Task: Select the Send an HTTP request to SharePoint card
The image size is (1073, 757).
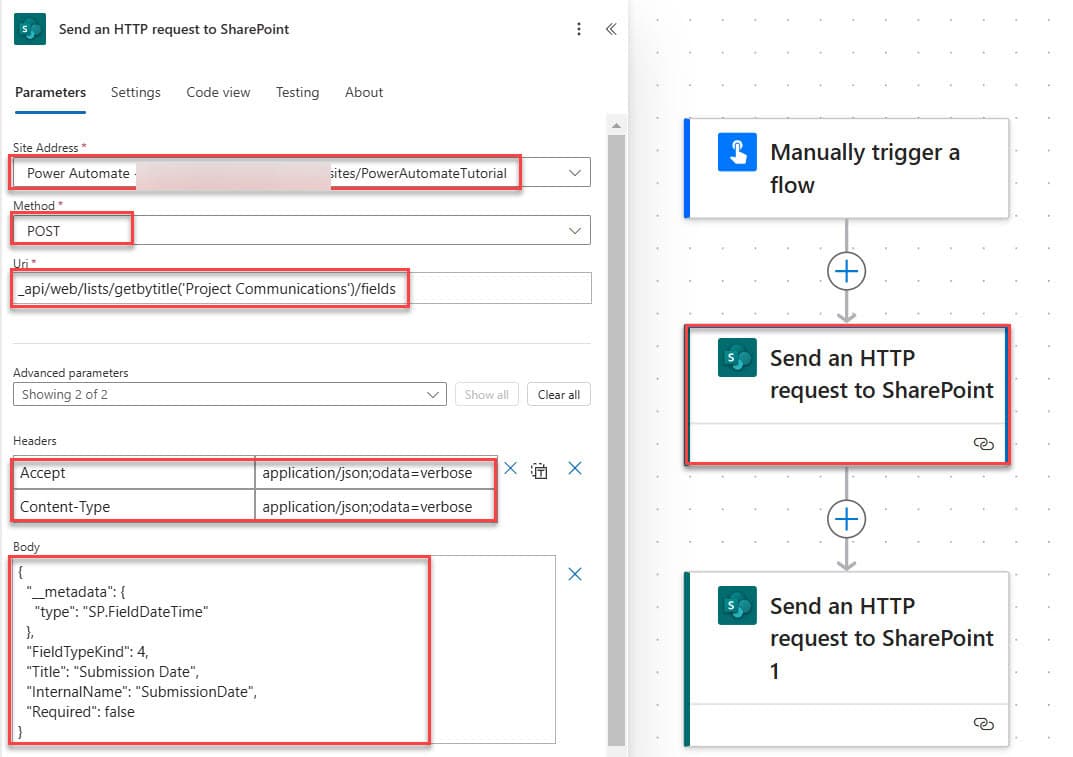Action: click(x=847, y=396)
